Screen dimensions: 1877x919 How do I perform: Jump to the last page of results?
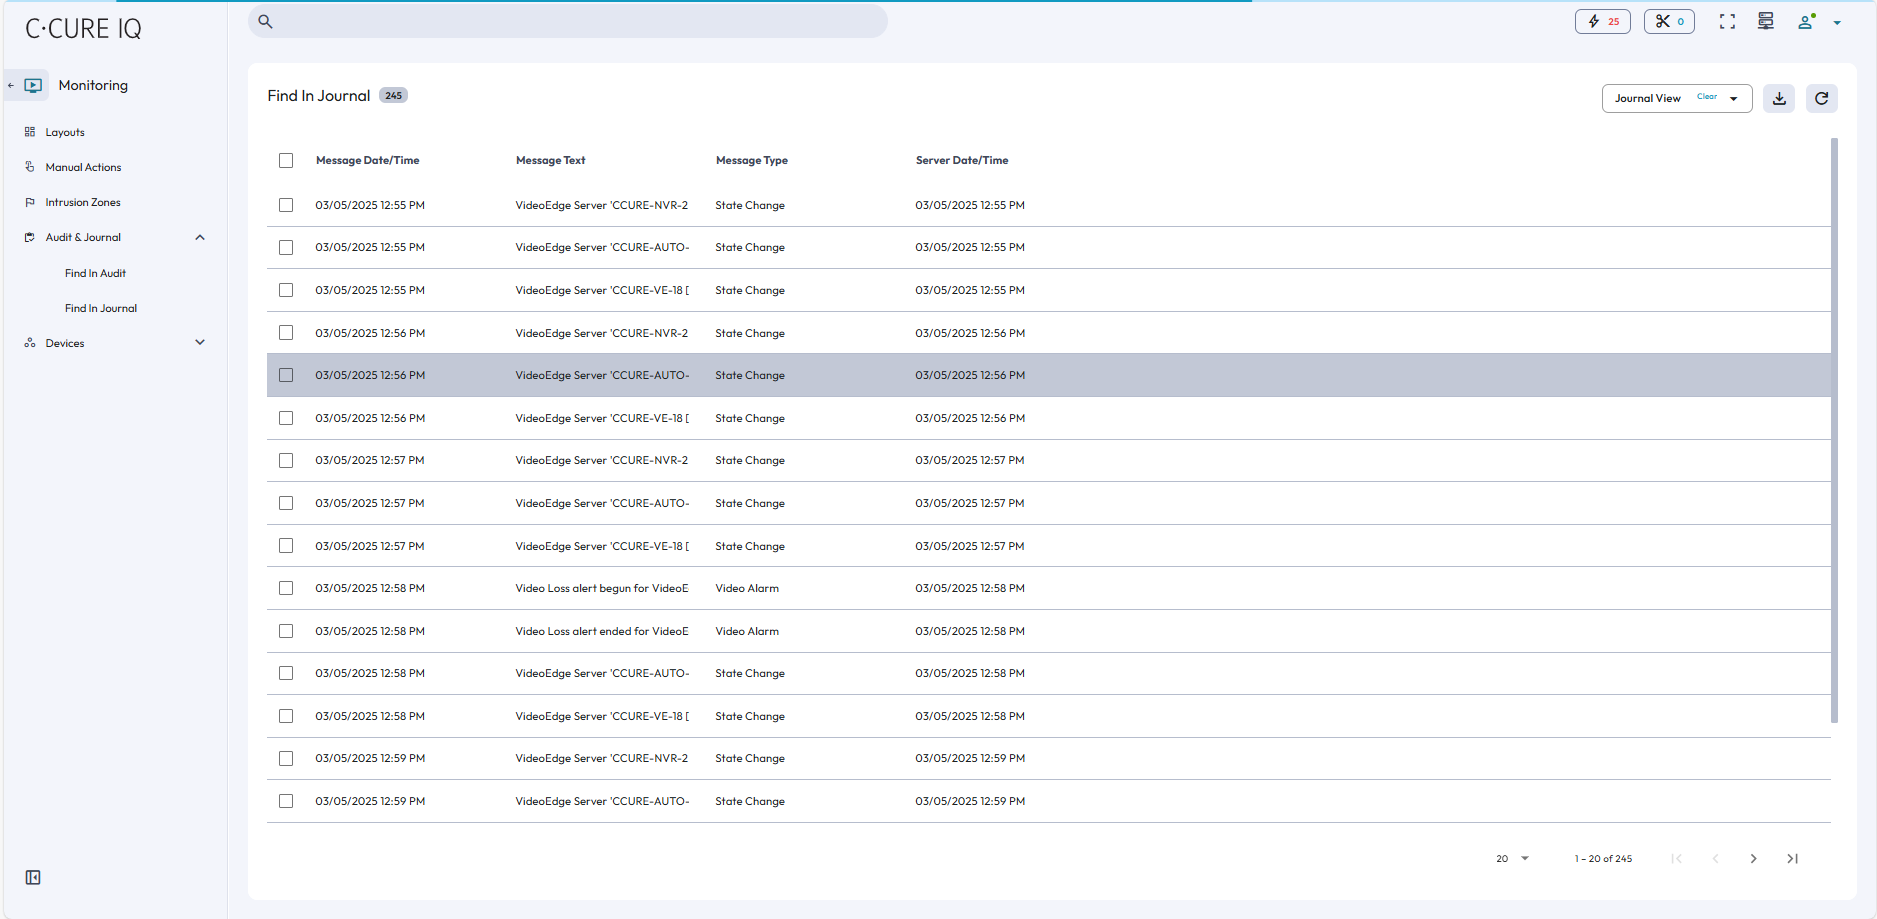tap(1792, 858)
